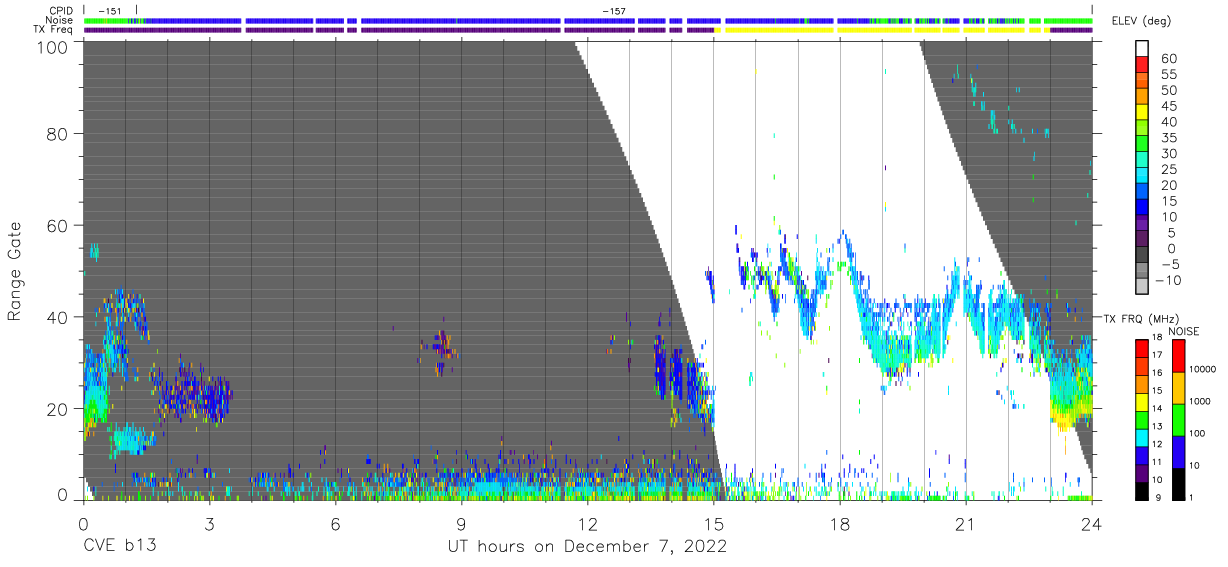
Task: Click the red 55-60 segment of elevation colorbar
Action: coord(1142,66)
